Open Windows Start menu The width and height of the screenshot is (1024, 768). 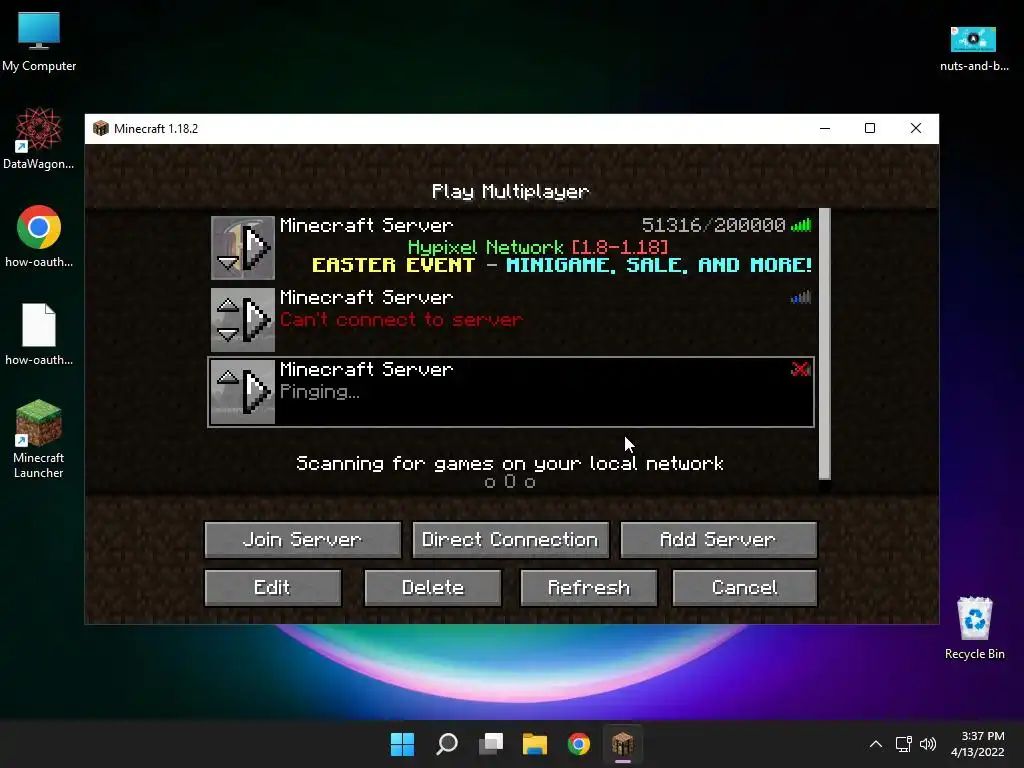coord(402,744)
